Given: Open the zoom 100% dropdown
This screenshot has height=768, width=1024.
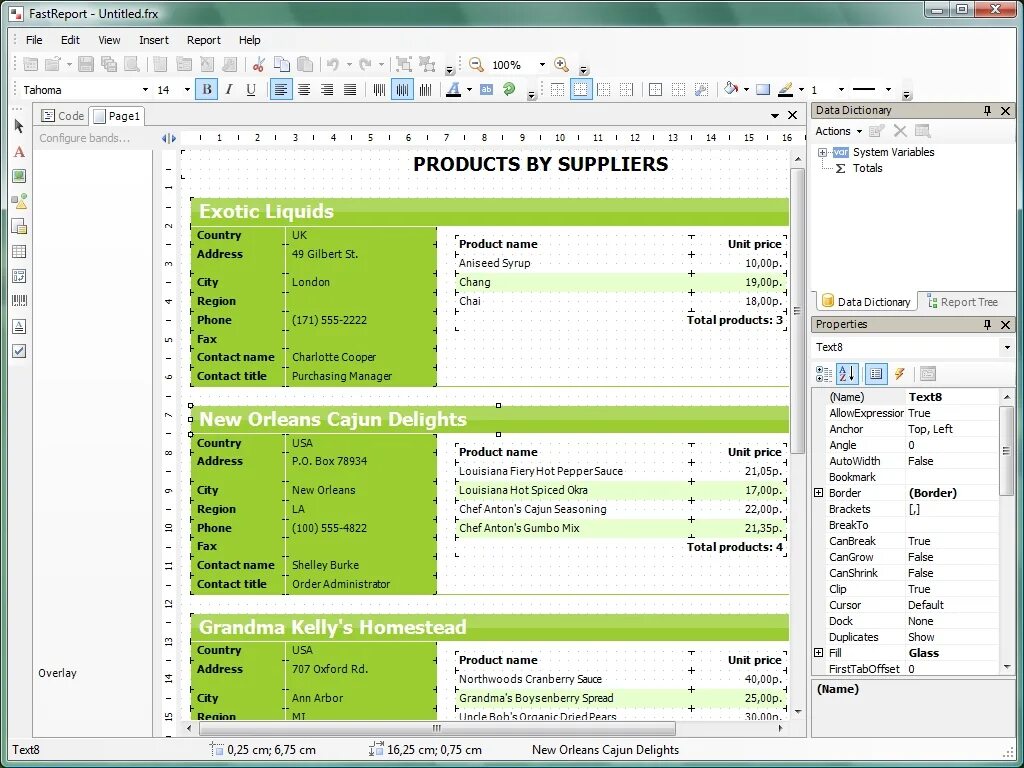Looking at the screenshot, I should tap(542, 65).
